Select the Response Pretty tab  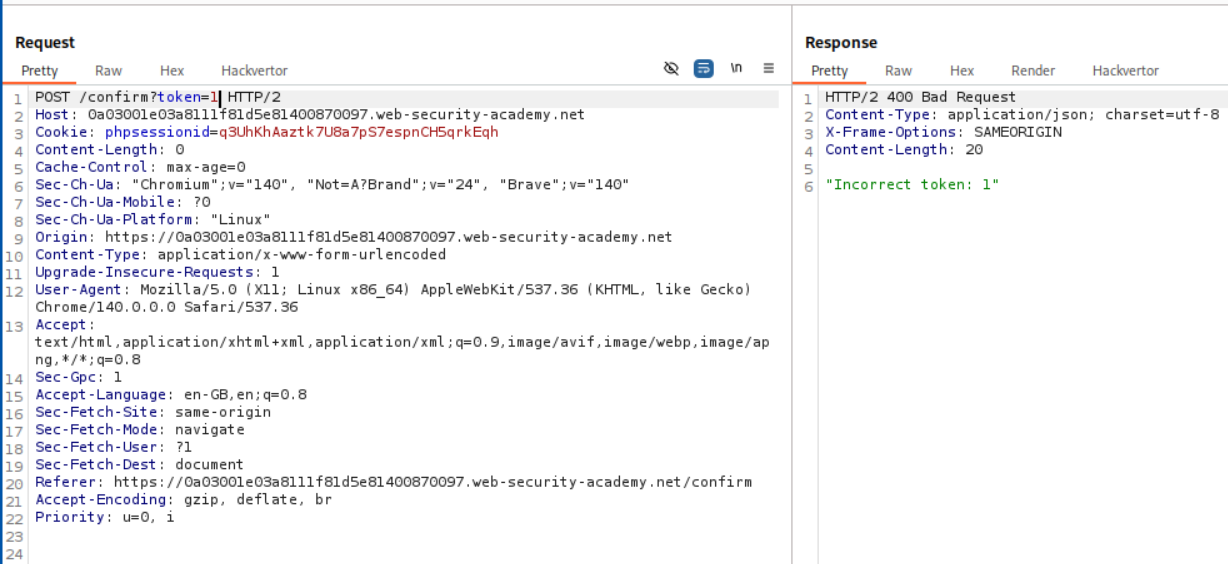click(x=829, y=71)
